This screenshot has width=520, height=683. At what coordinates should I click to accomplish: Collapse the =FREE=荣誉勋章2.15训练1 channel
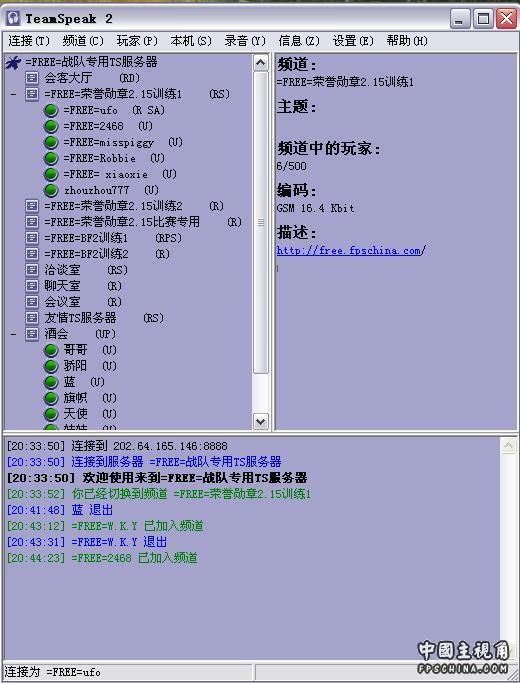(x=14, y=94)
